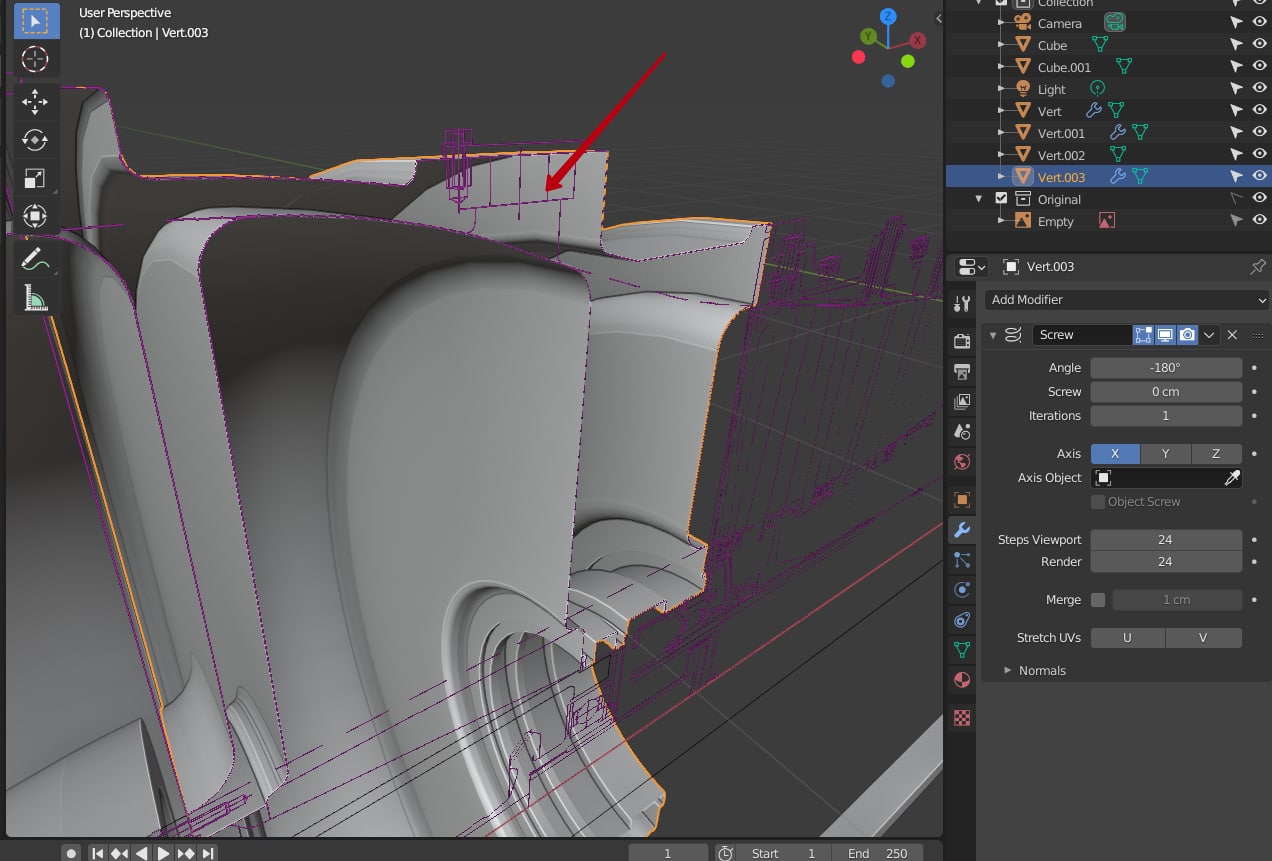Set screw axis to Y

pos(1165,454)
